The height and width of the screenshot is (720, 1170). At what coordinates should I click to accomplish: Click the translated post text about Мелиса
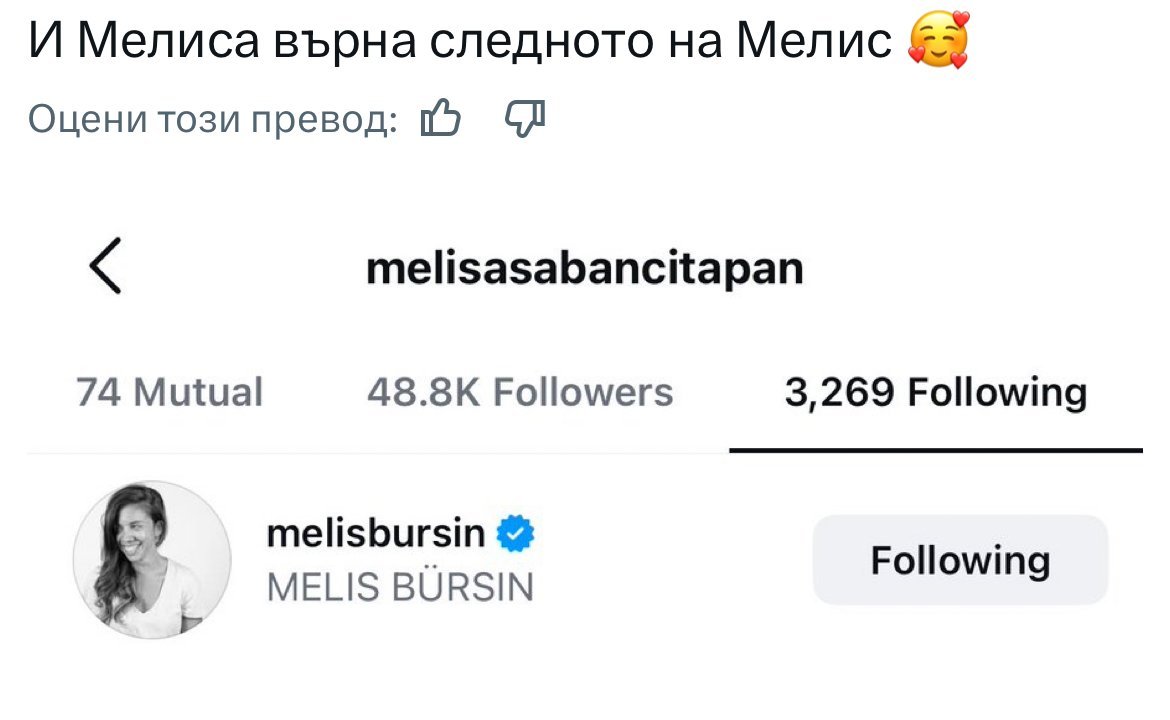460,40
